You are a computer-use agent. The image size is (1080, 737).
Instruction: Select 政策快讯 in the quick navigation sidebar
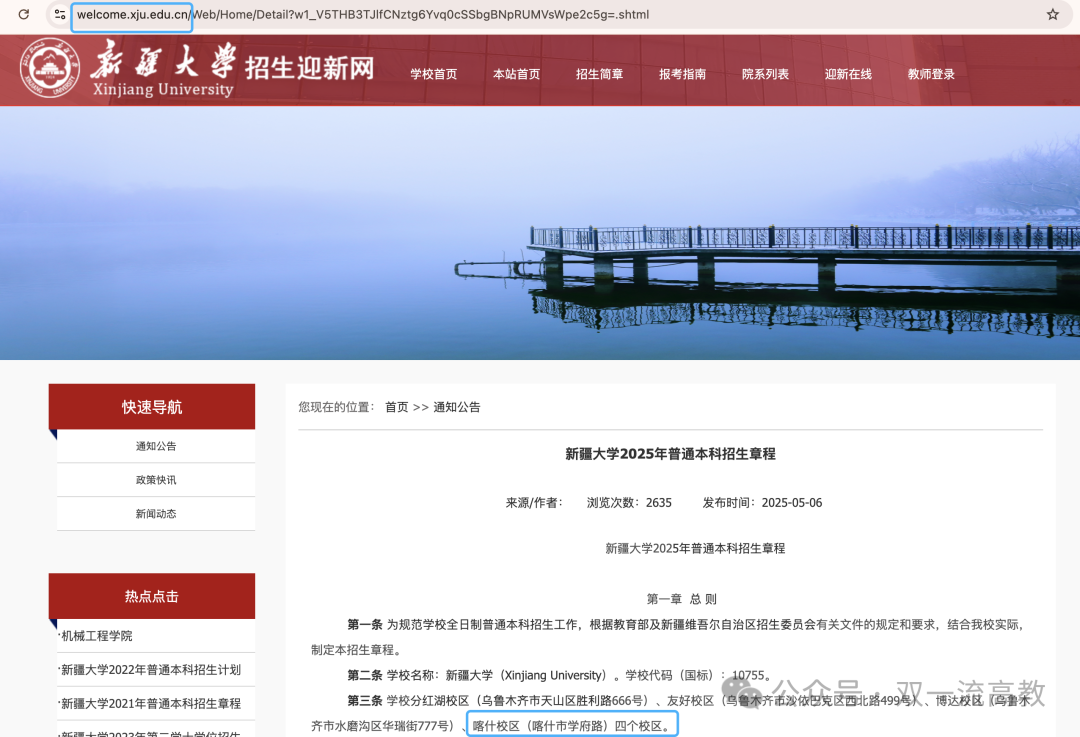(x=155, y=480)
